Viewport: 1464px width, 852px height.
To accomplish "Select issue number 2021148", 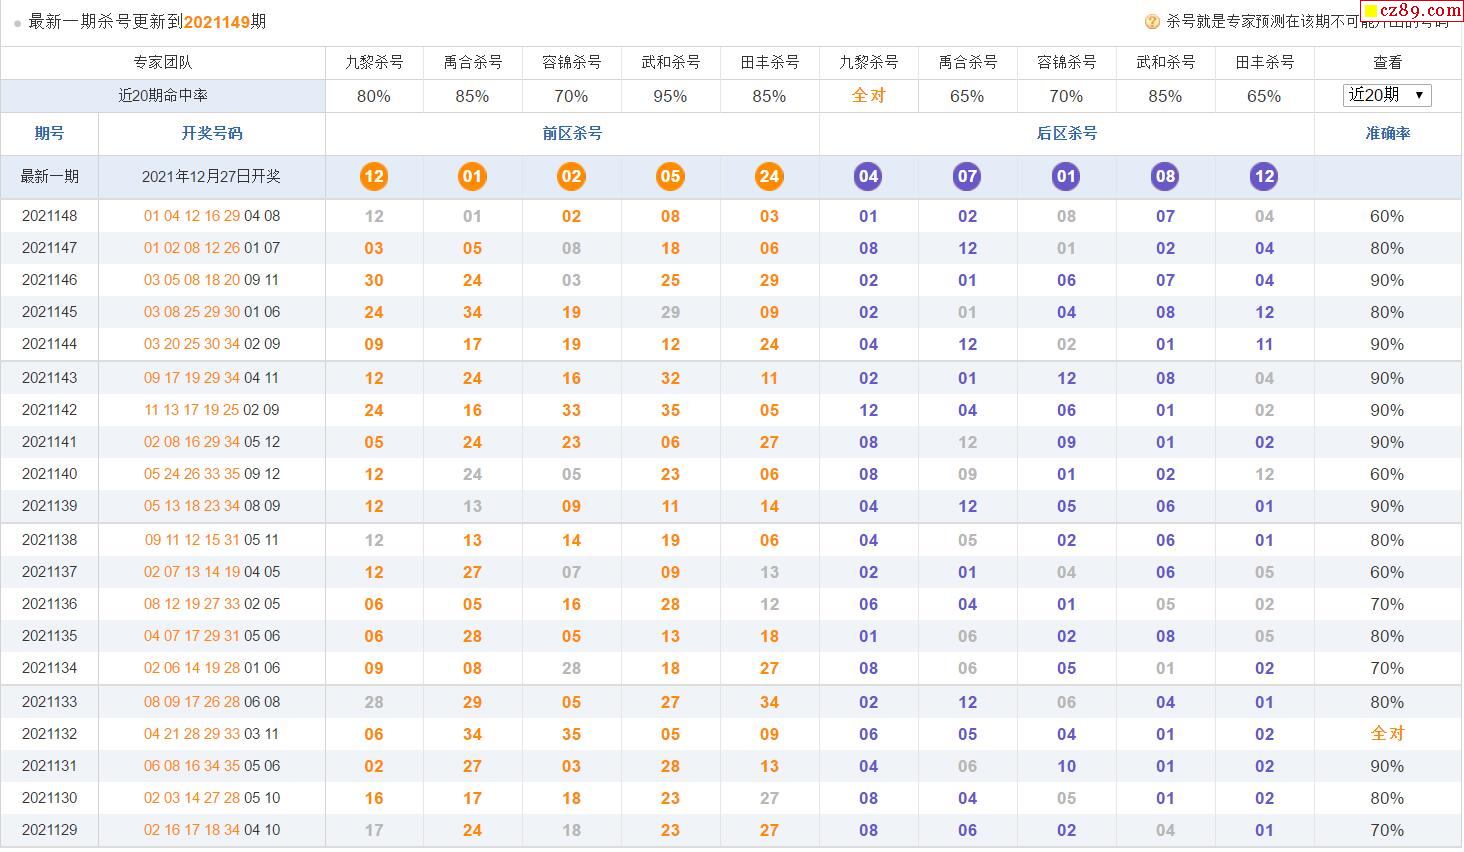I will tap(49, 216).
